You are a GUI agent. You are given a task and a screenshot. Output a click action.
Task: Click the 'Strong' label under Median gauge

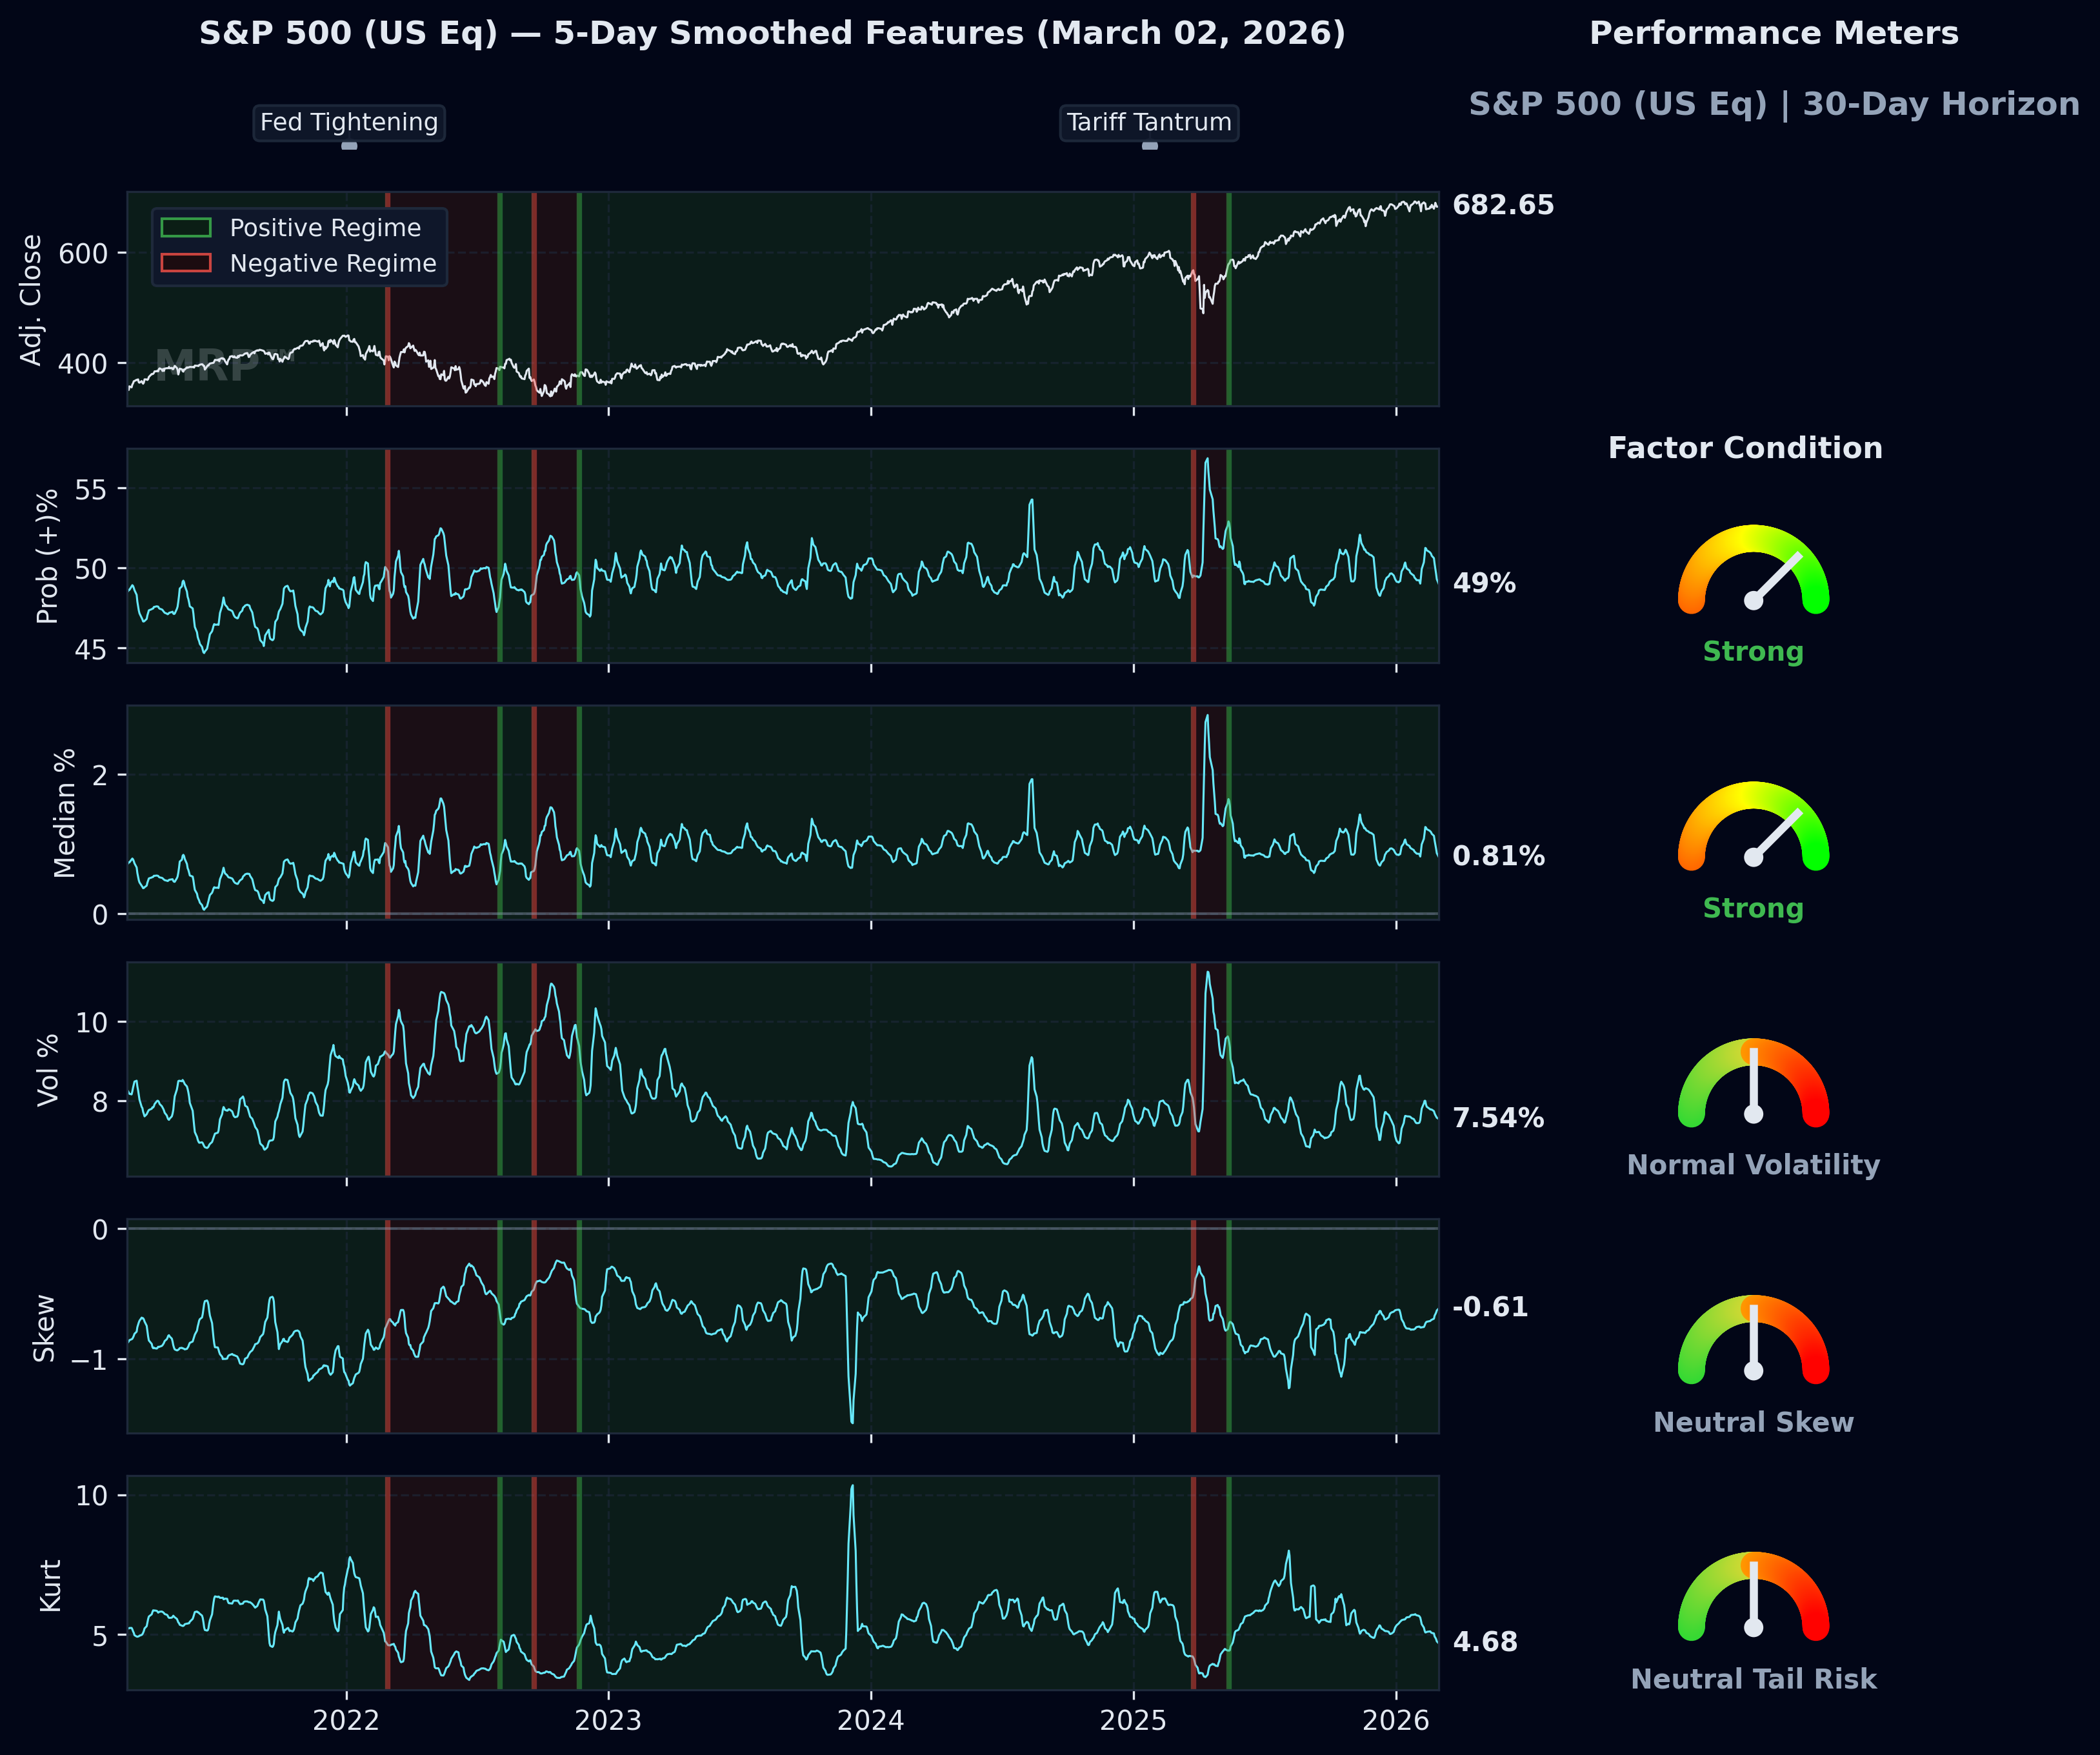point(1753,909)
